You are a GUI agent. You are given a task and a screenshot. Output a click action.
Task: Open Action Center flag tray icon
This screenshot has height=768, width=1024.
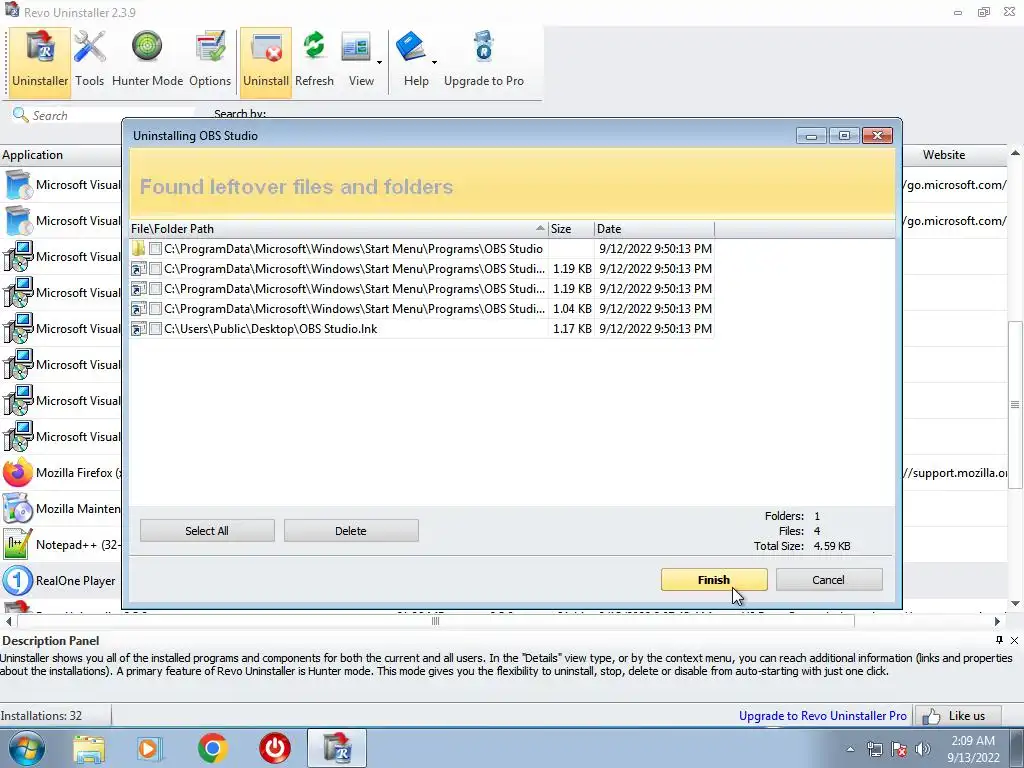(x=899, y=750)
